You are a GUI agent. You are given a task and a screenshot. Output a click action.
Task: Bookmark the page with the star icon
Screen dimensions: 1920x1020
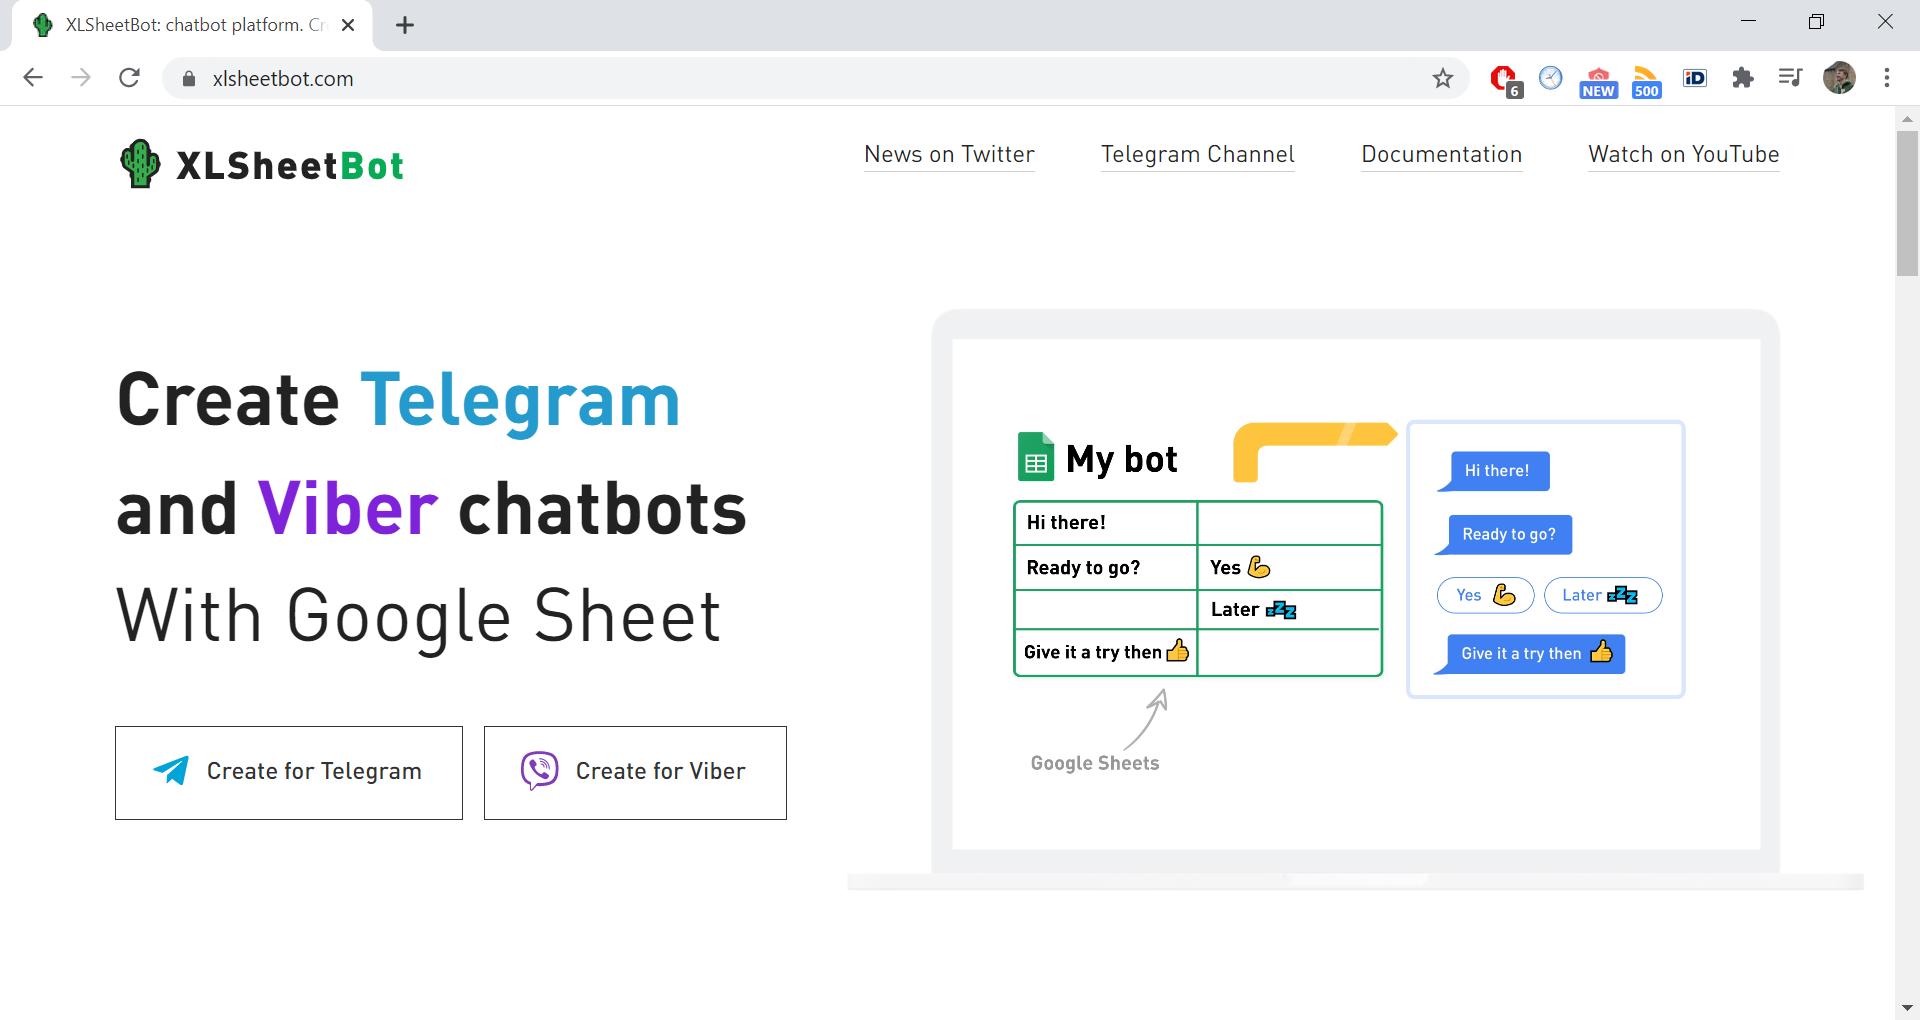point(1443,78)
